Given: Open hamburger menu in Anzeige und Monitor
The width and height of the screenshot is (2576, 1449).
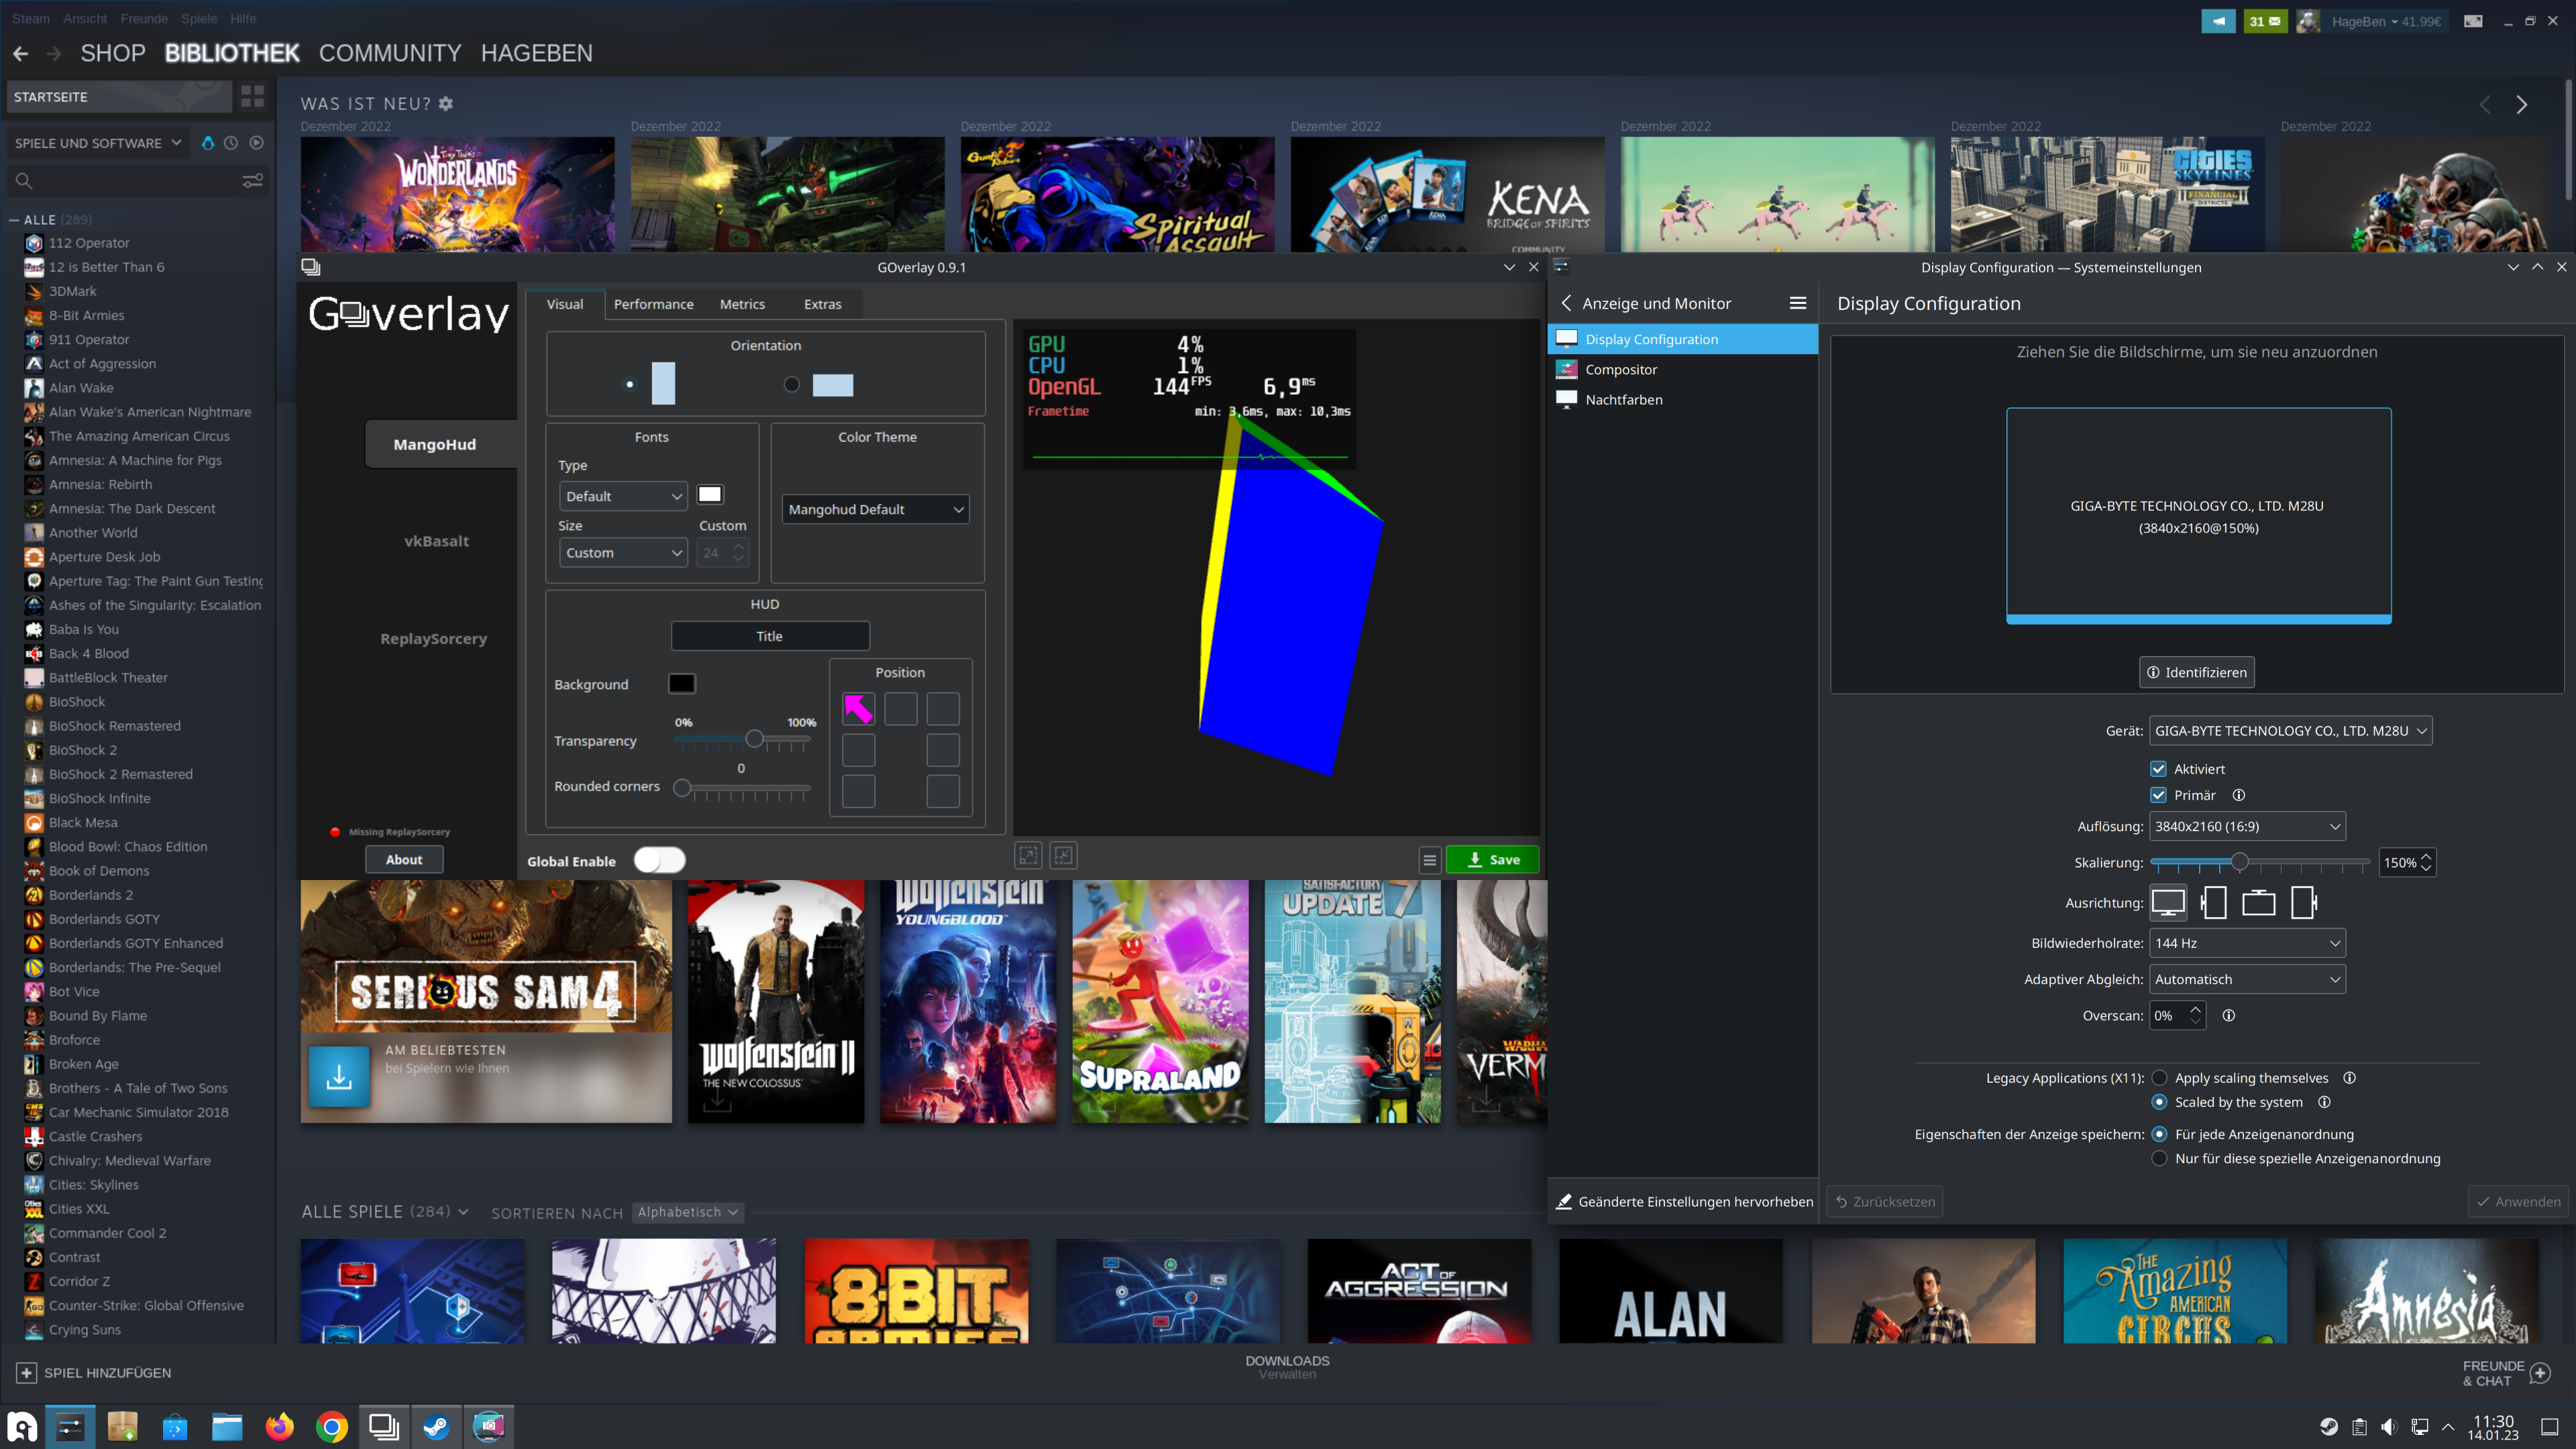Looking at the screenshot, I should click(x=1797, y=304).
